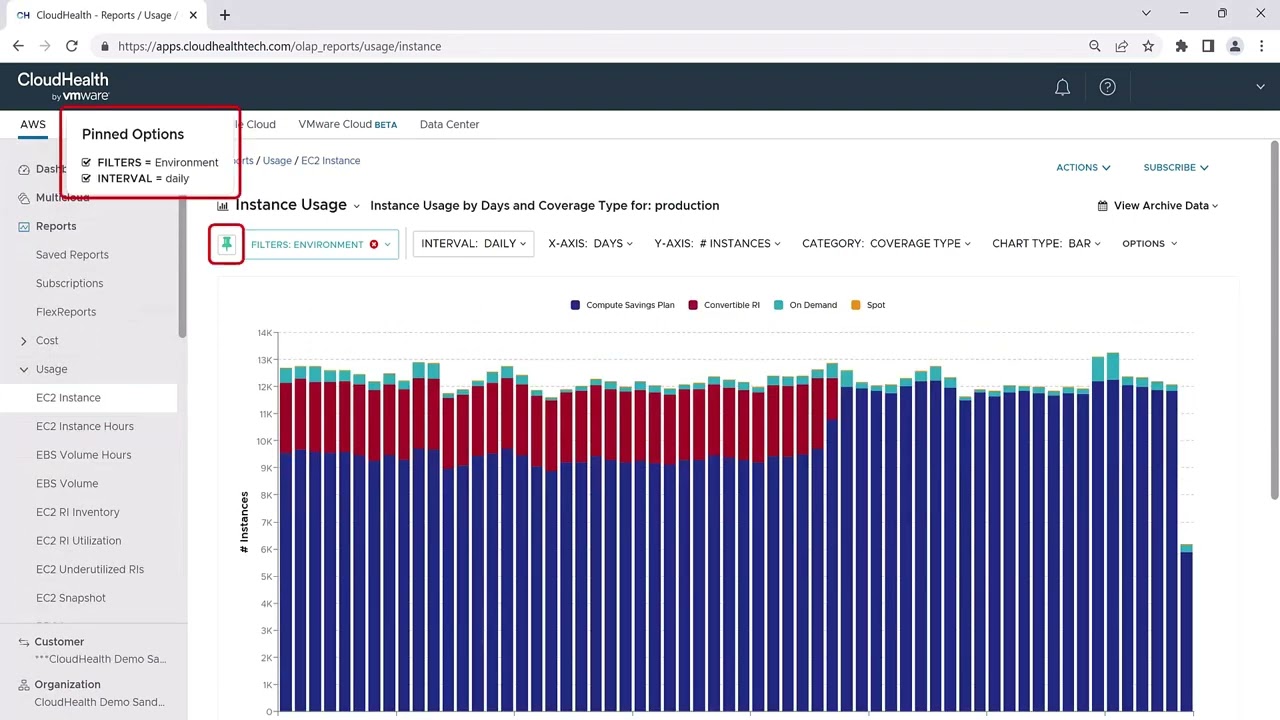The image size is (1280, 720).
Task: Toggle Spot legend series
Action: 868,305
